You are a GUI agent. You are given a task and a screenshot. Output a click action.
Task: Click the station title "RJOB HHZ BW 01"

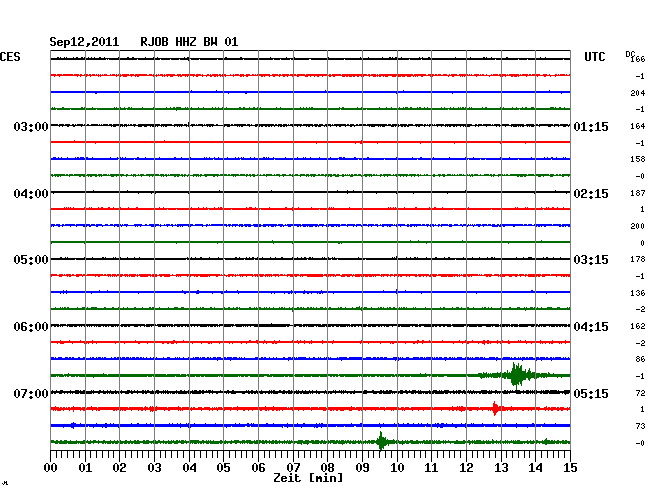(189, 42)
